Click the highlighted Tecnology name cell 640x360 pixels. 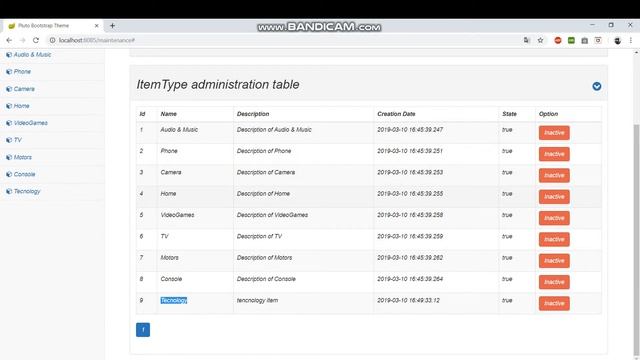tap(173, 300)
